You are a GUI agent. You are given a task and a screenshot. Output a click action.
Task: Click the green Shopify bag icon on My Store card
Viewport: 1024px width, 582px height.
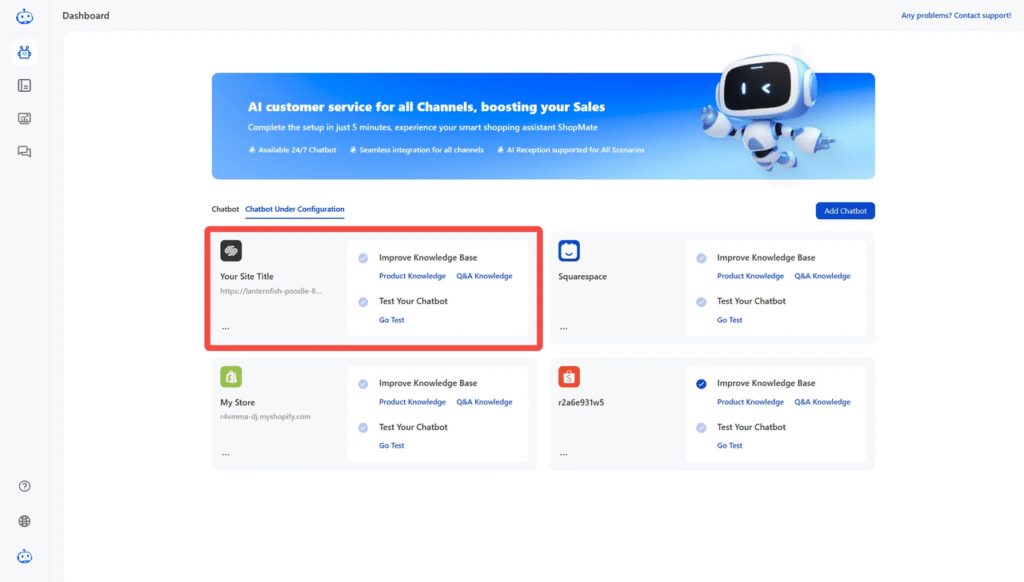[x=231, y=377]
